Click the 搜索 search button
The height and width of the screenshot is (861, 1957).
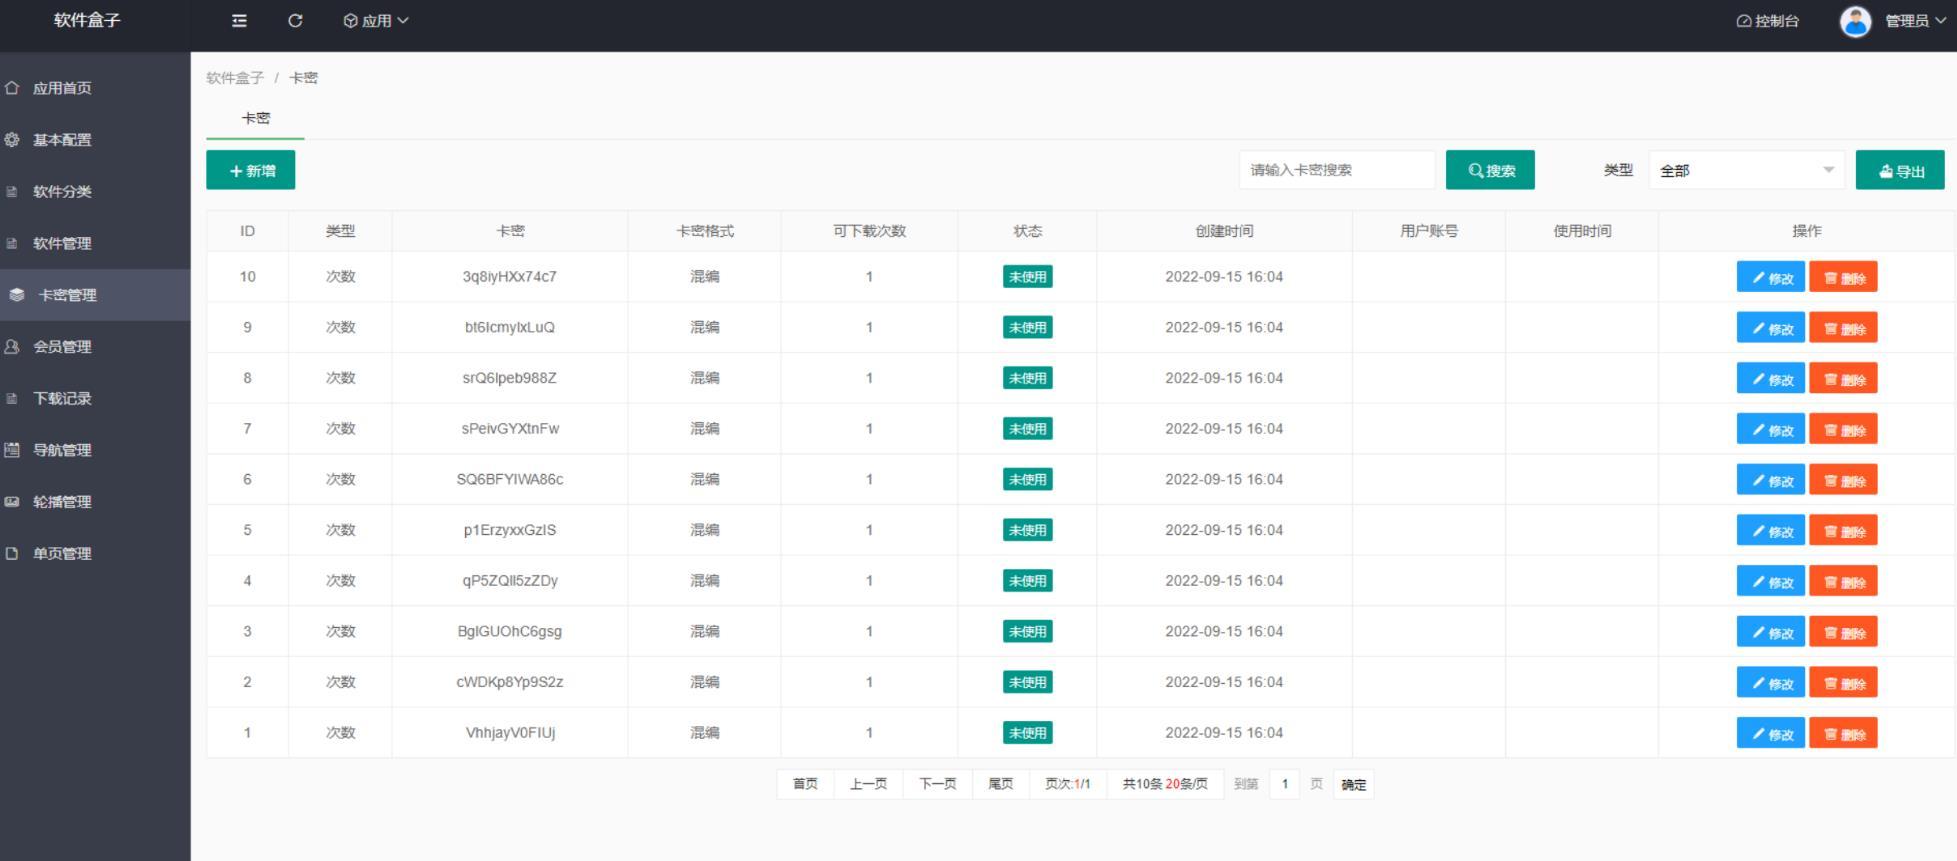click(x=1490, y=171)
